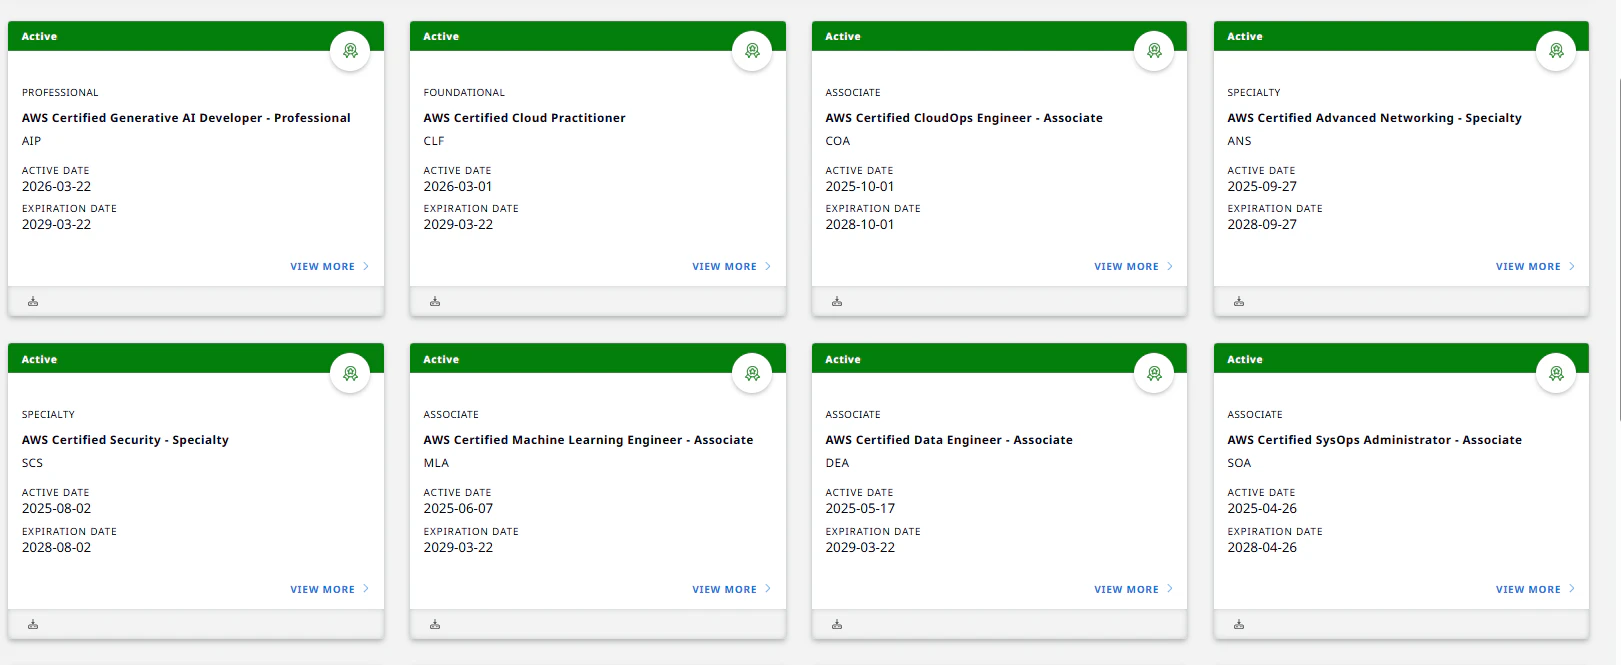Click the title AWS Certified Advanced Networking - Specialty
Viewport: 1621px width, 665px height.
tap(1374, 118)
